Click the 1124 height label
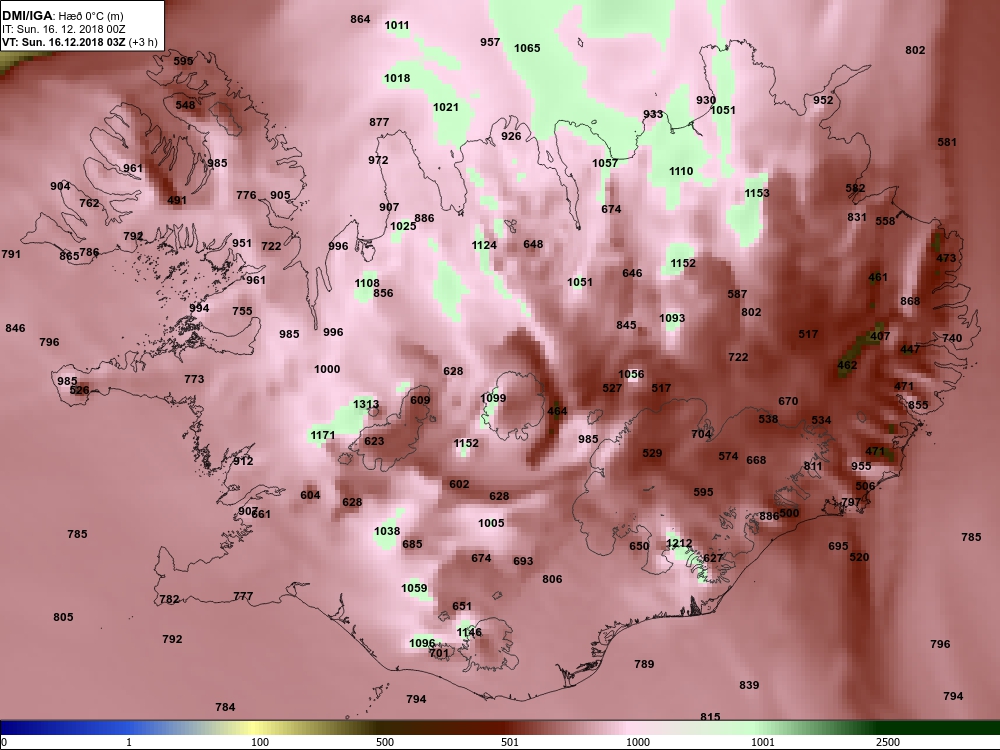1000x750 pixels. point(485,245)
